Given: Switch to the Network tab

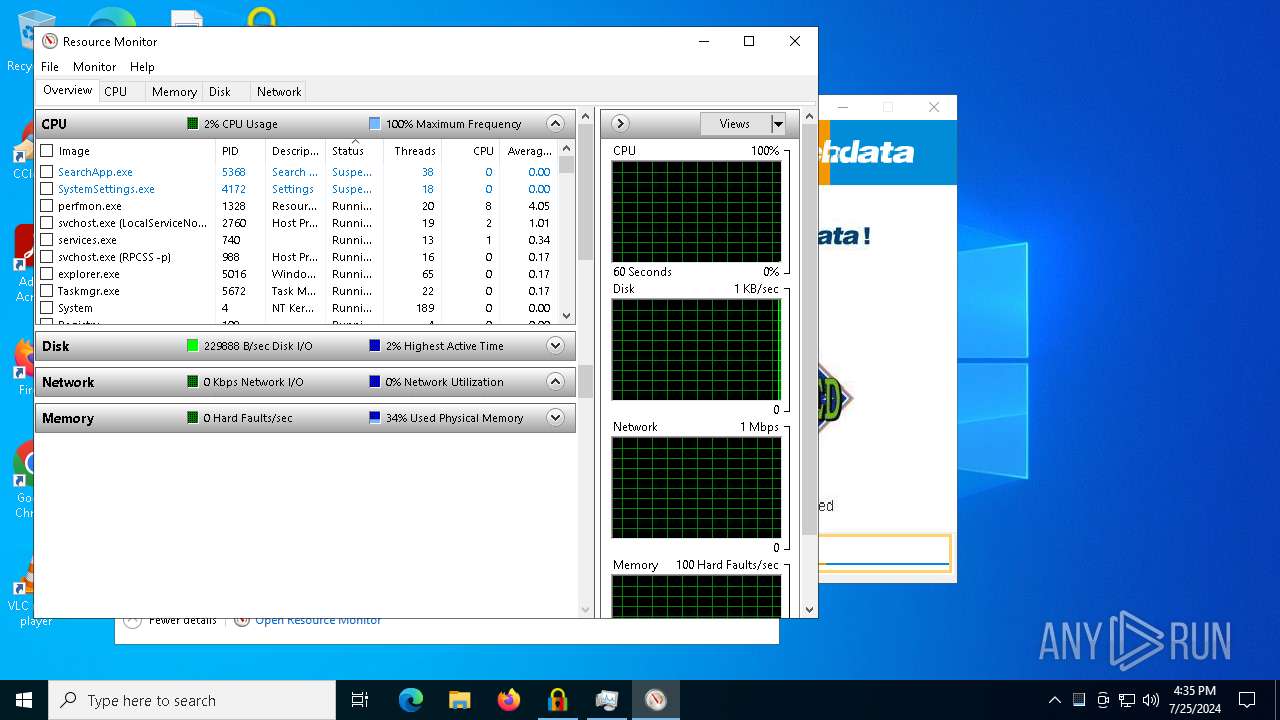Looking at the screenshot, I should pos(279,91).
